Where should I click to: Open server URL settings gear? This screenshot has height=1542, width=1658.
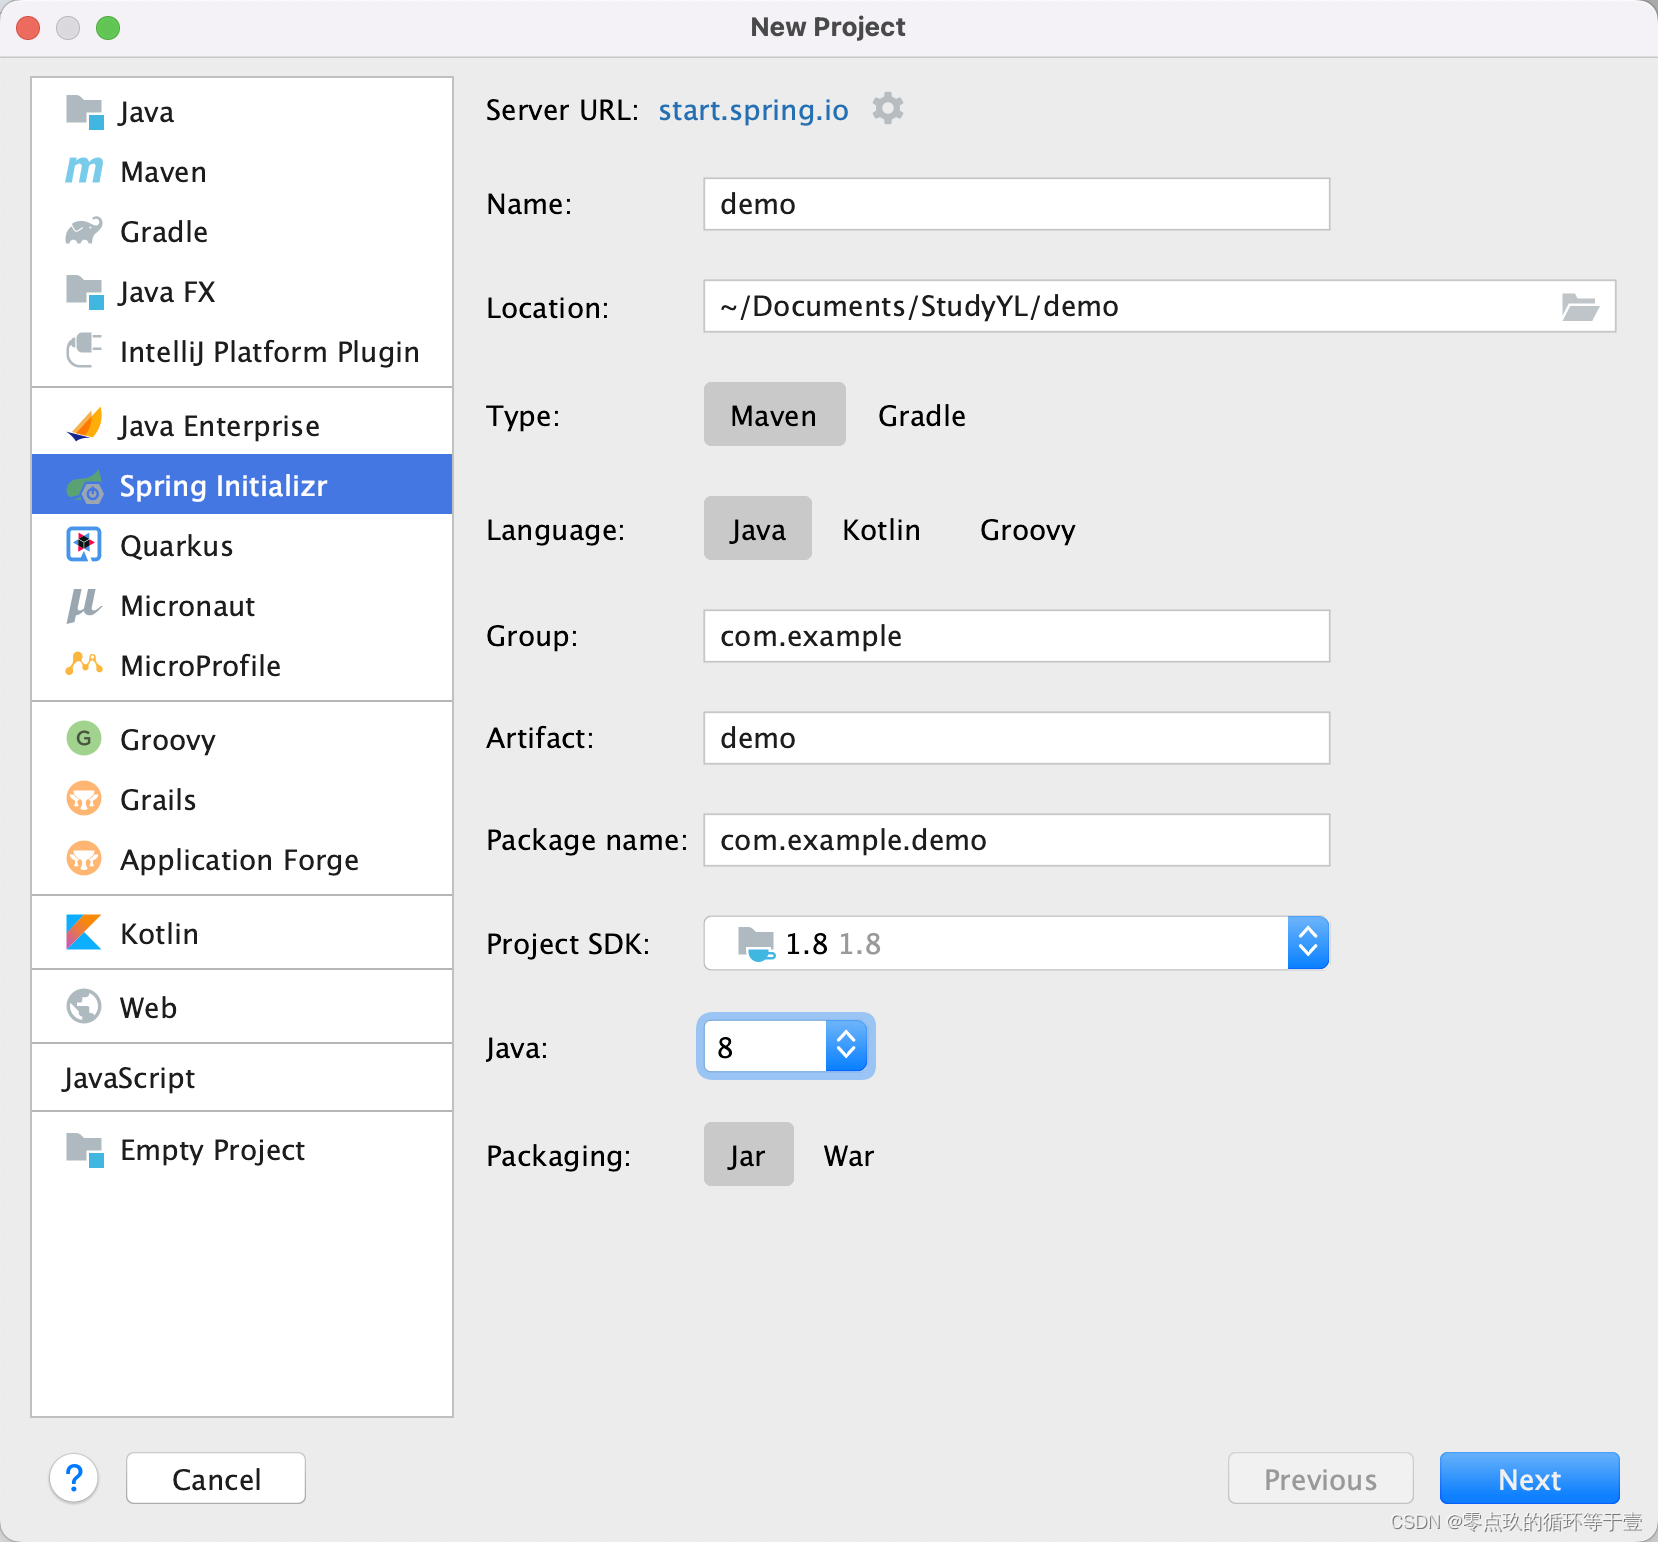[888, 108]
